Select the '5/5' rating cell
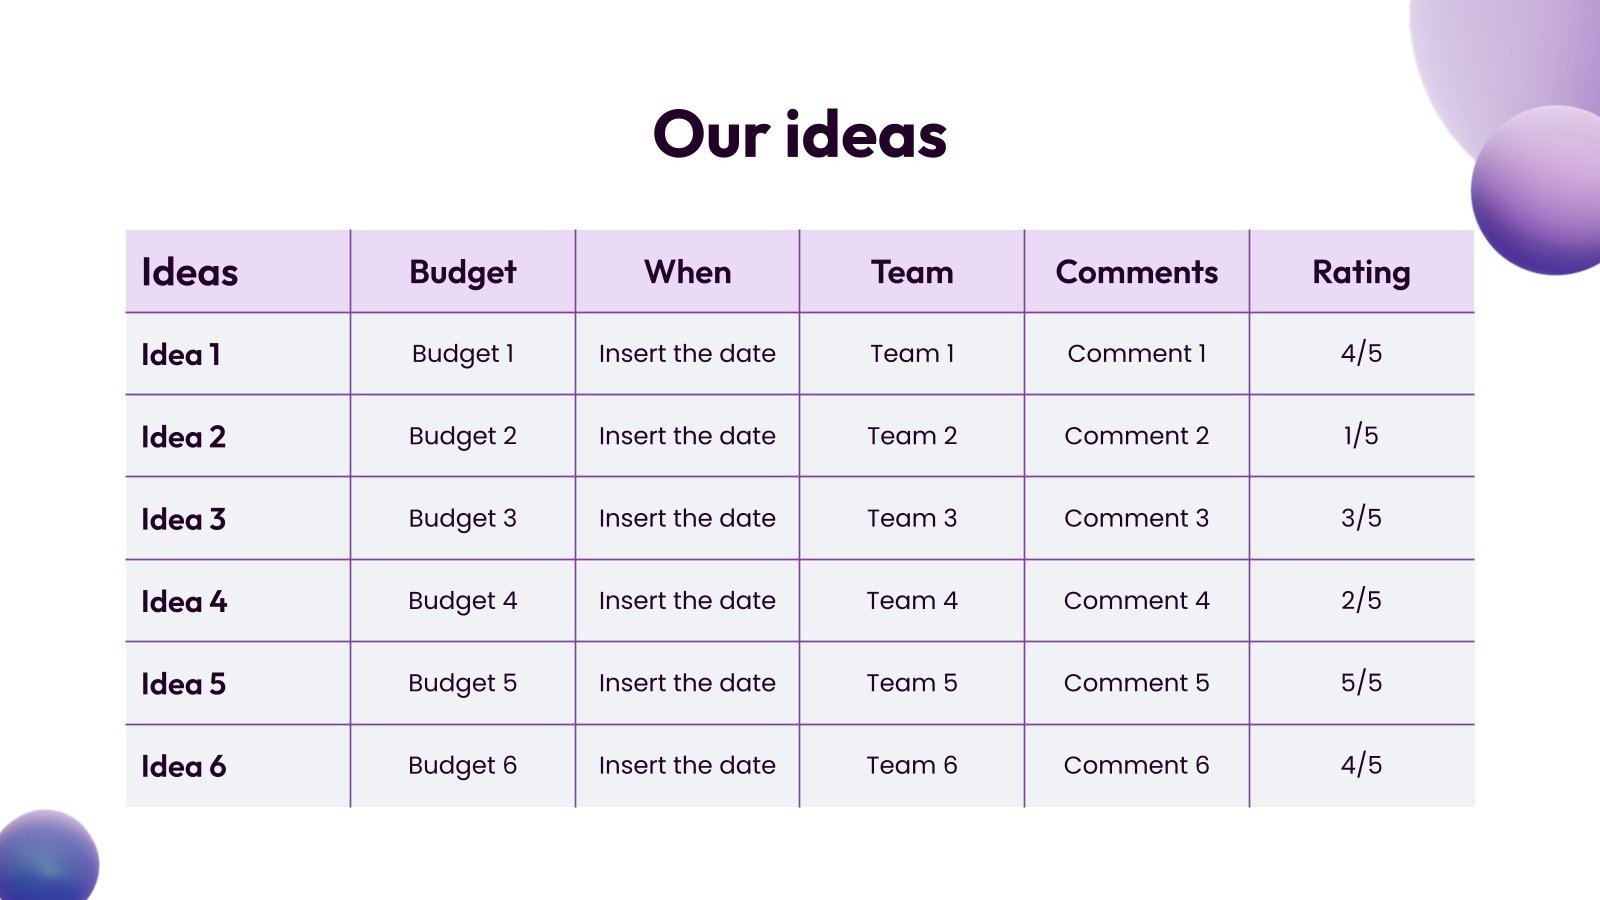 [x=1361, y=683]
